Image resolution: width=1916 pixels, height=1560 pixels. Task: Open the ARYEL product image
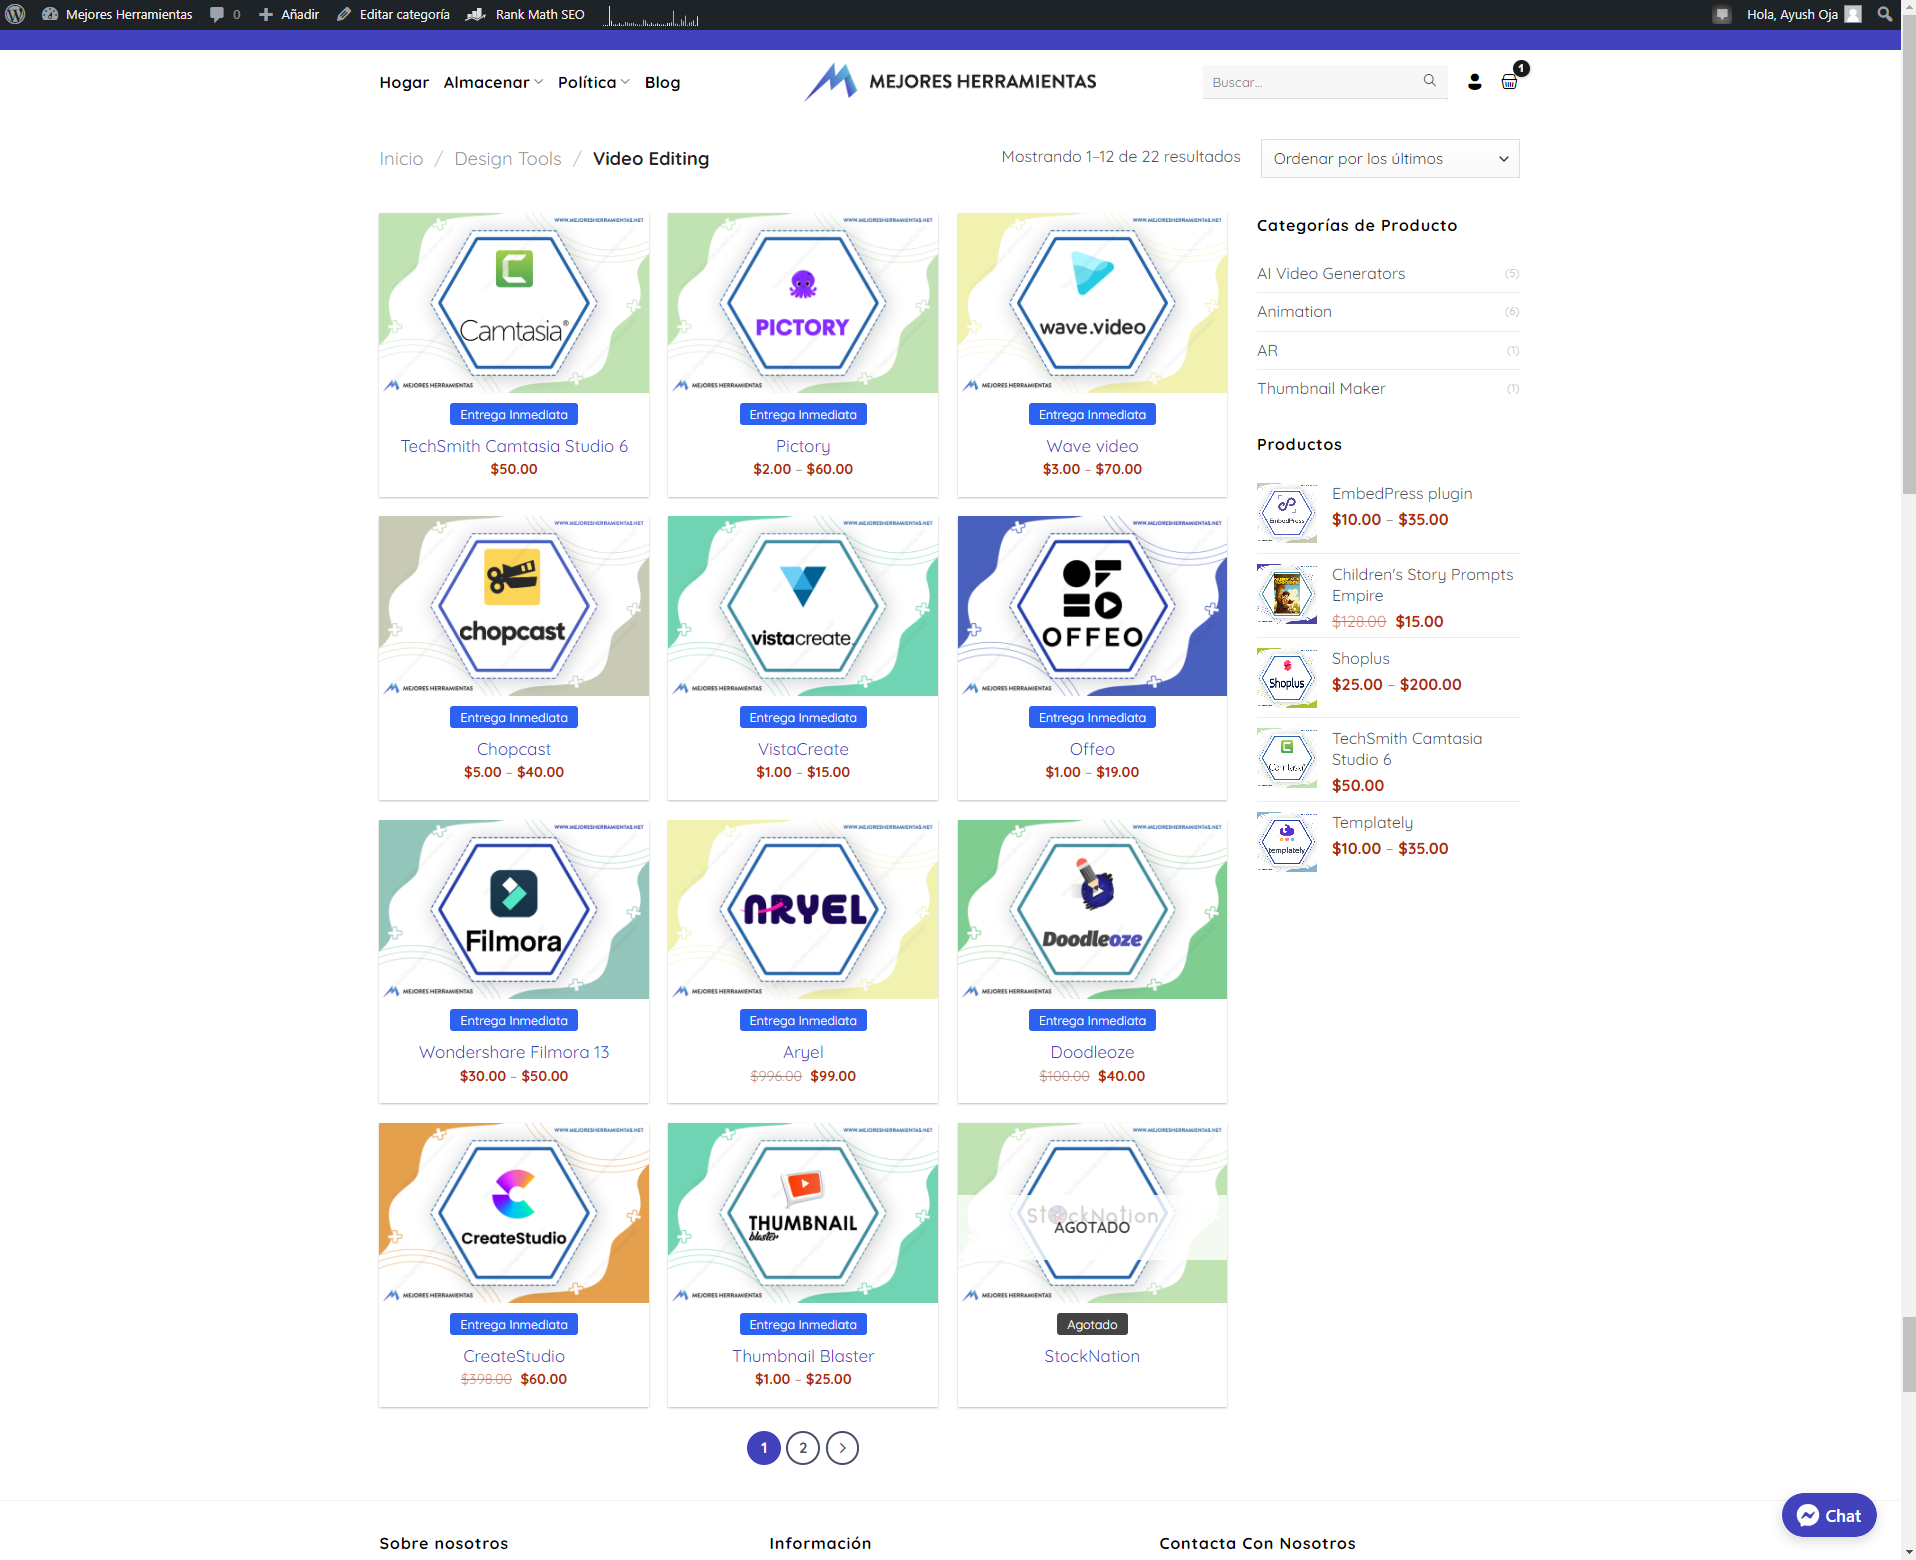[803, 909]
